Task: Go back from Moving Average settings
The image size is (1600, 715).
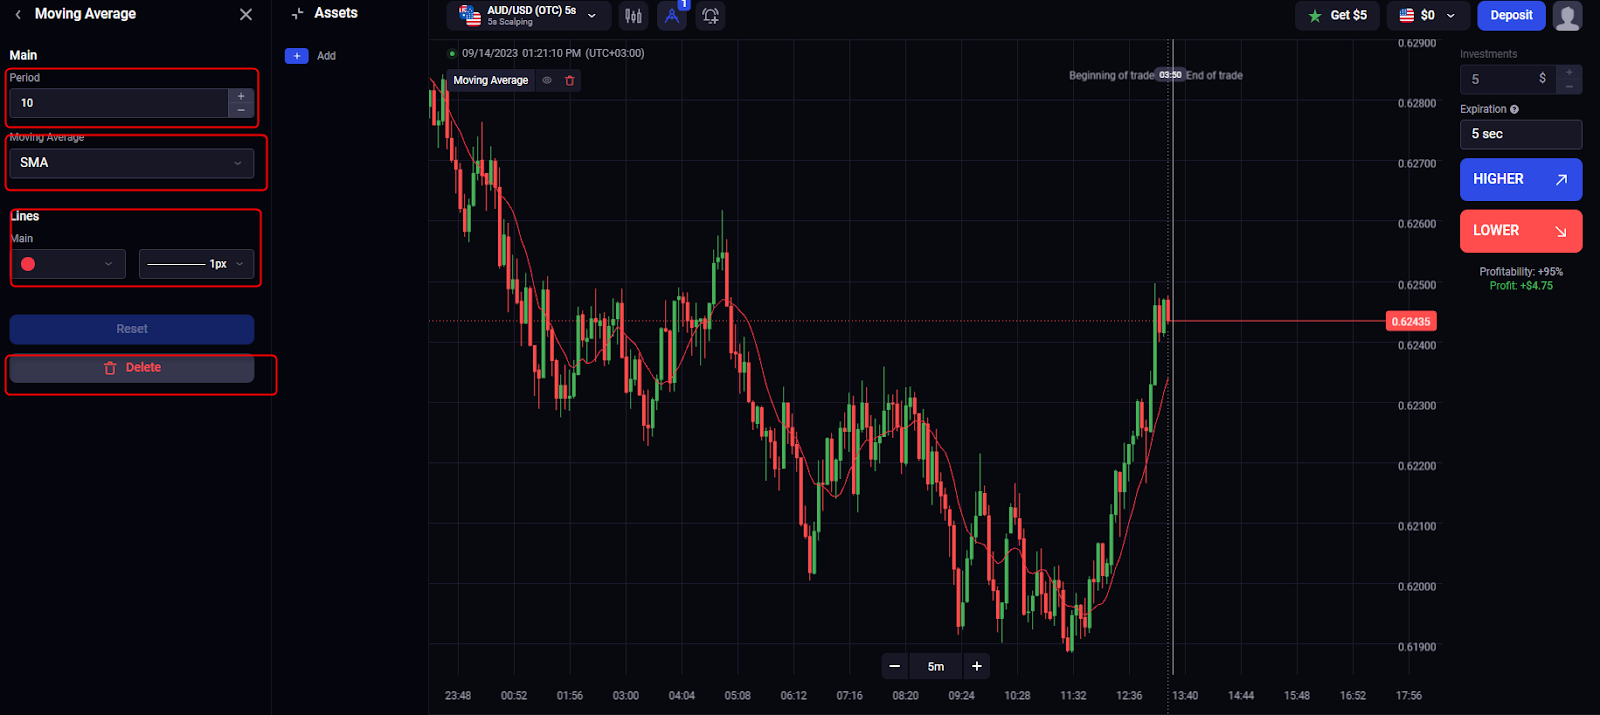Action: (x=18, y=14)
